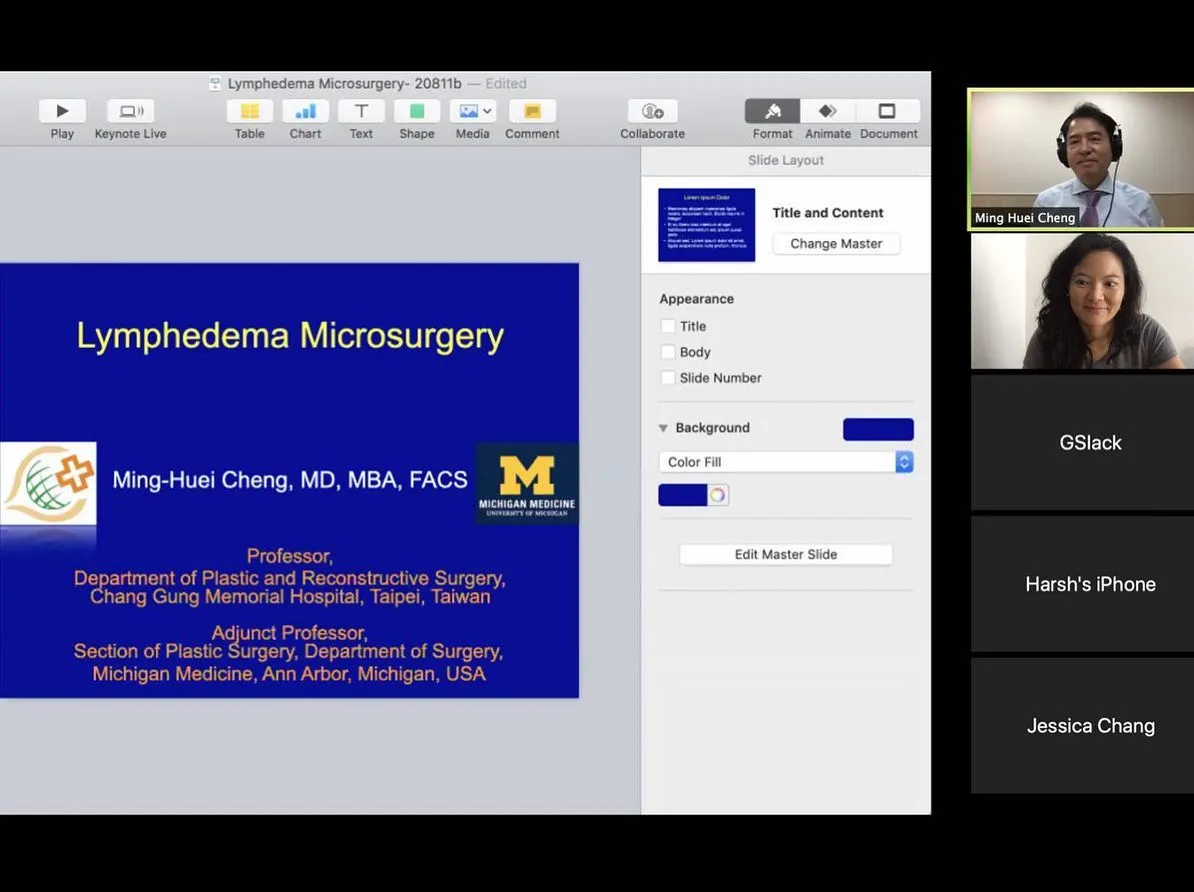Screen dimensions: 1194x892
Task: Click the Play slideshow icon
Action: (62, 111)
